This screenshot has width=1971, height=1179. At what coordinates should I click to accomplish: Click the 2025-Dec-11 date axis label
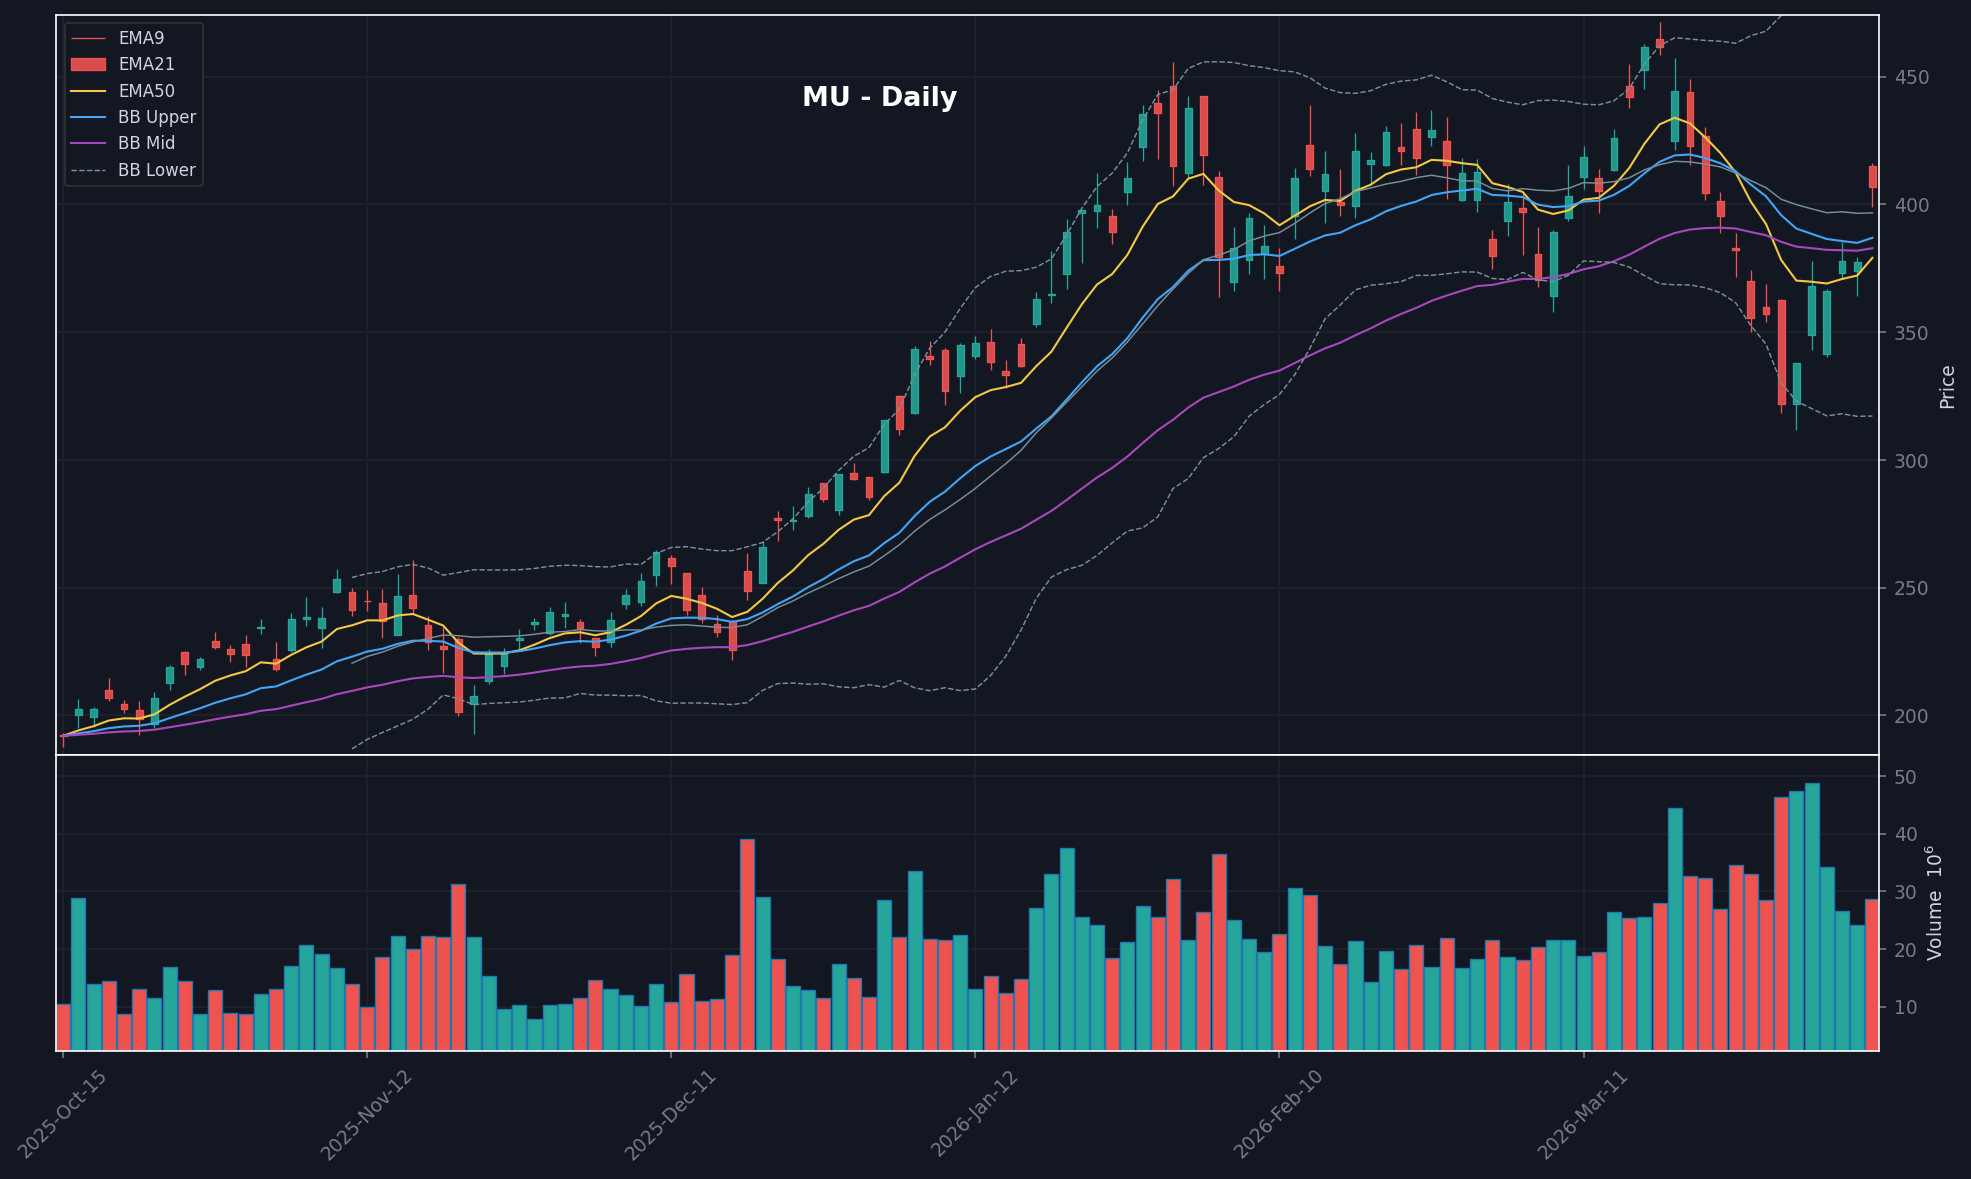coord(670,1114)
